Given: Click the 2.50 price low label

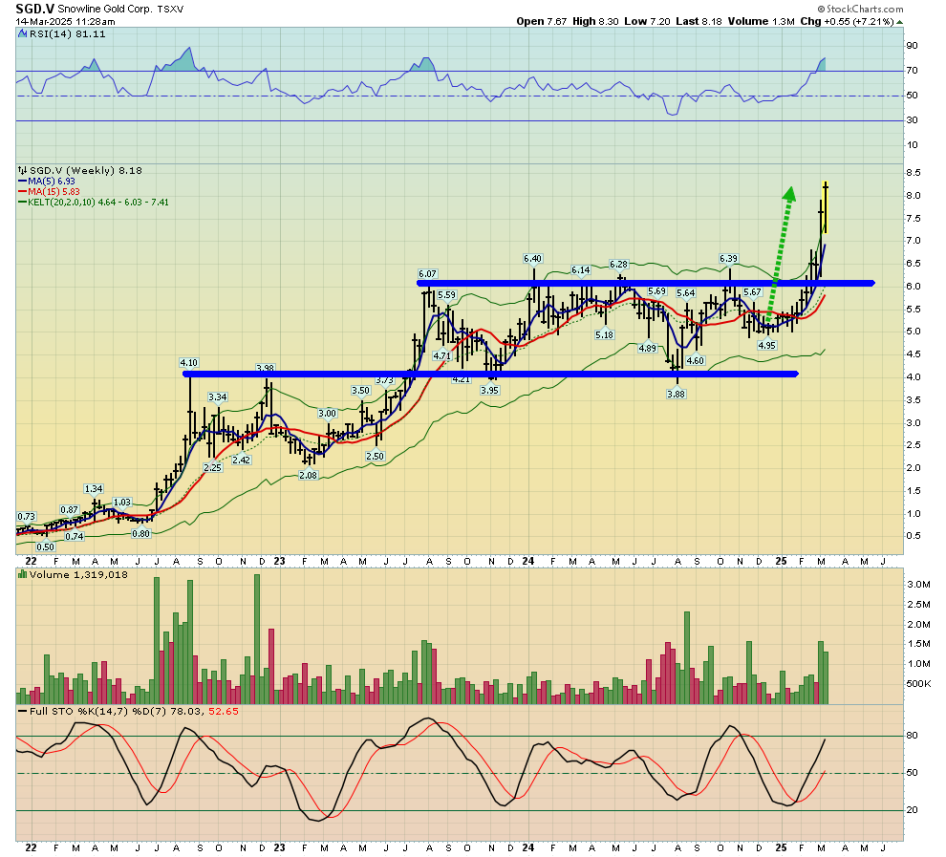Looking at the screenshot, I should 375,456.
